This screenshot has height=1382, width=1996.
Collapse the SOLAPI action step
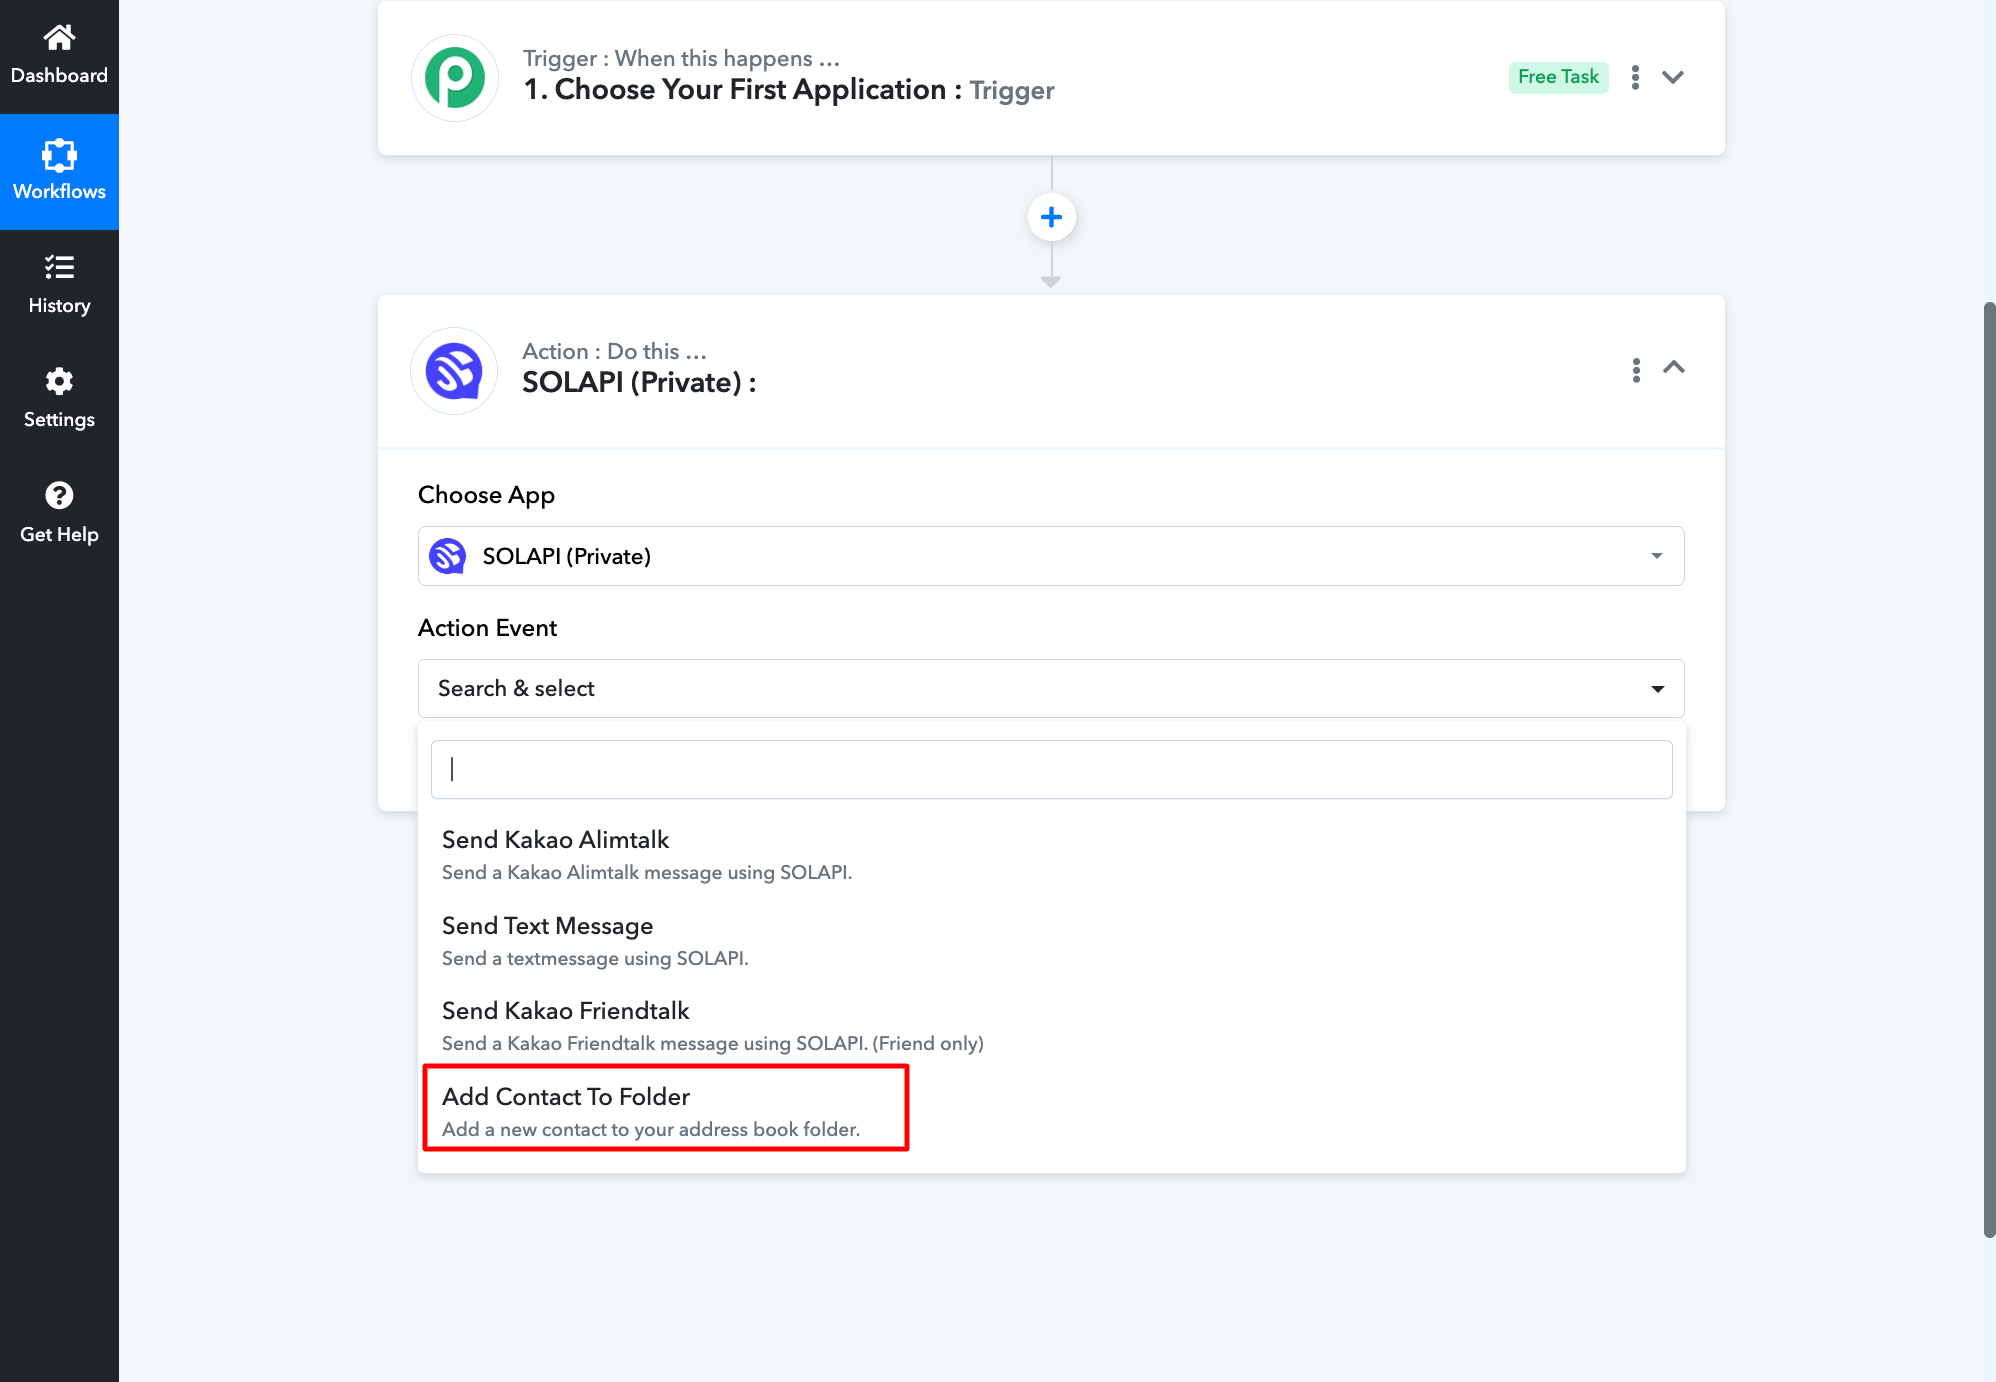click(x=1674, y=367)
